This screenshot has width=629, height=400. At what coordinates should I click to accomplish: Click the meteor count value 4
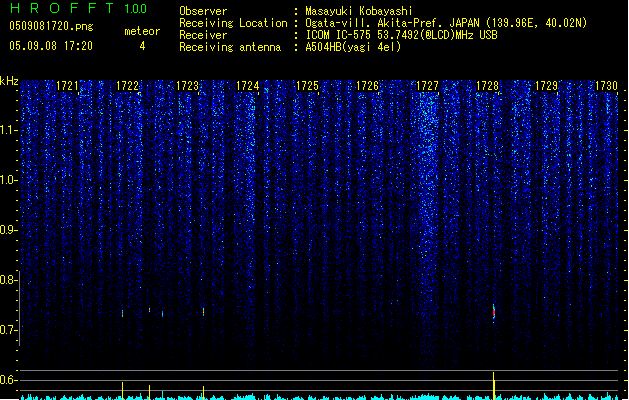142,46
